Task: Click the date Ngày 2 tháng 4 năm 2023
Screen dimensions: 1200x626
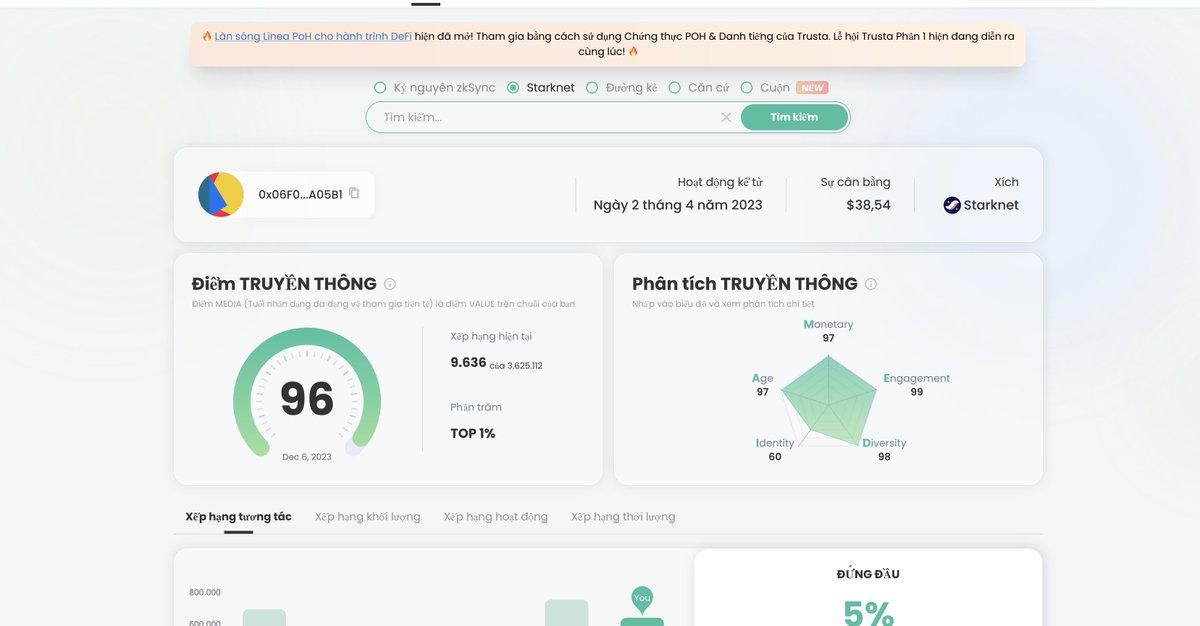Action: (x=678, y=205)
